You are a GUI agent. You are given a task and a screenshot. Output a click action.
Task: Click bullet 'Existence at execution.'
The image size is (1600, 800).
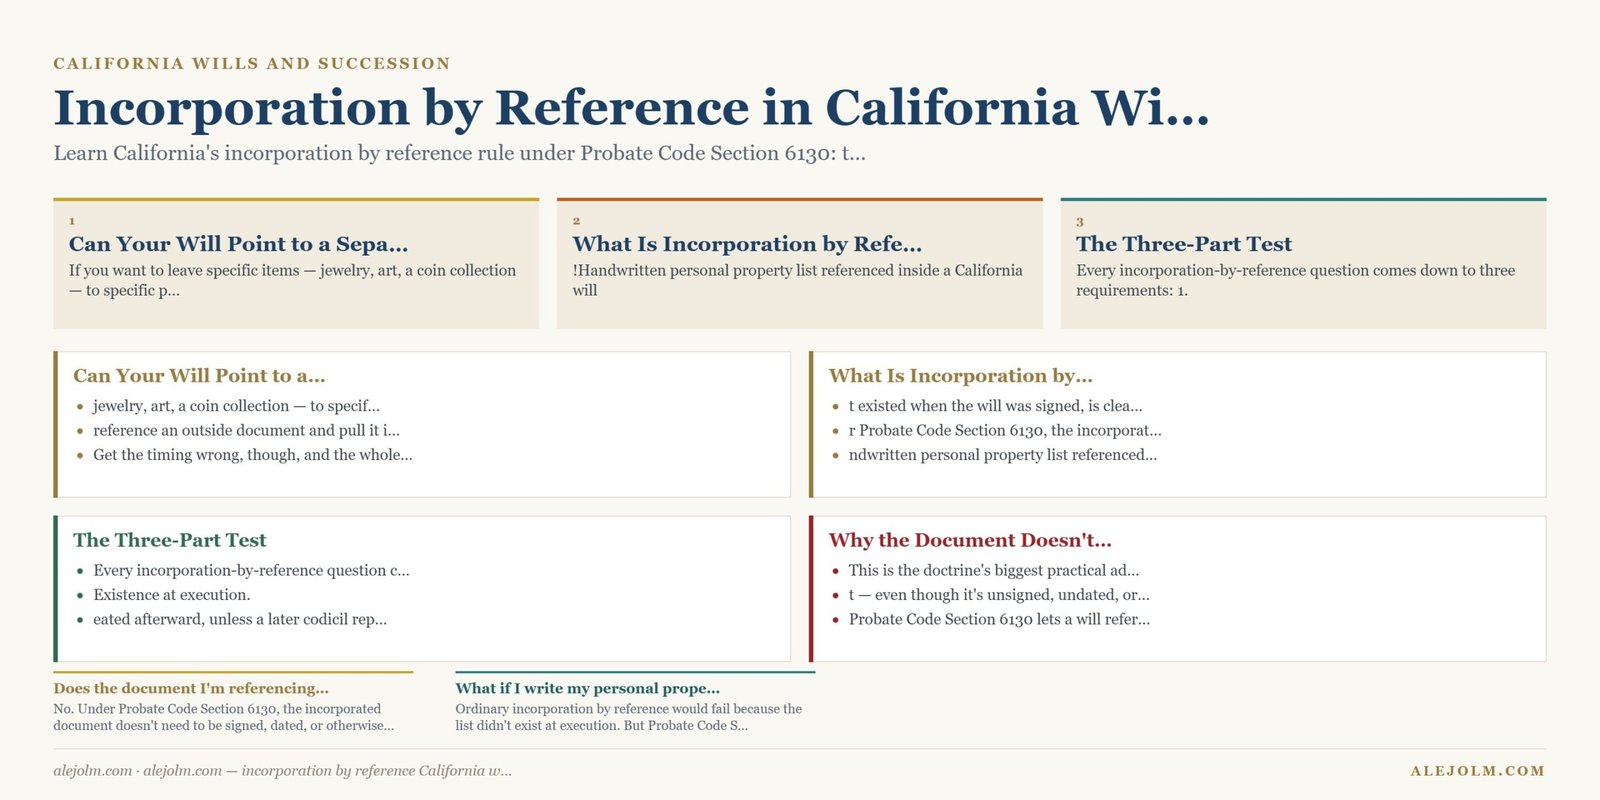click(x=172, y=595)
